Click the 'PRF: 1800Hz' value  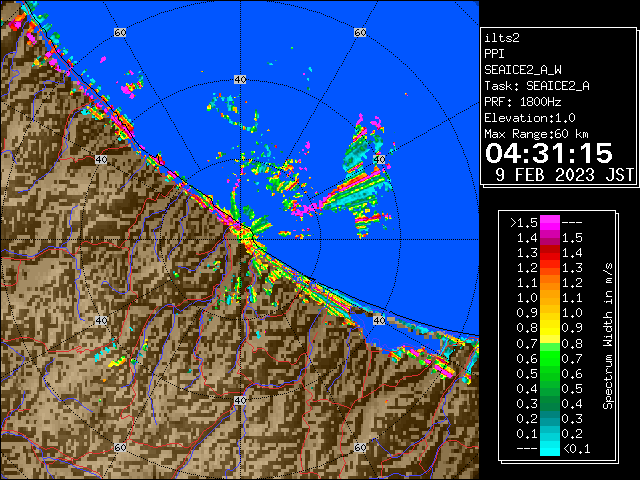[x=522, y=102]
